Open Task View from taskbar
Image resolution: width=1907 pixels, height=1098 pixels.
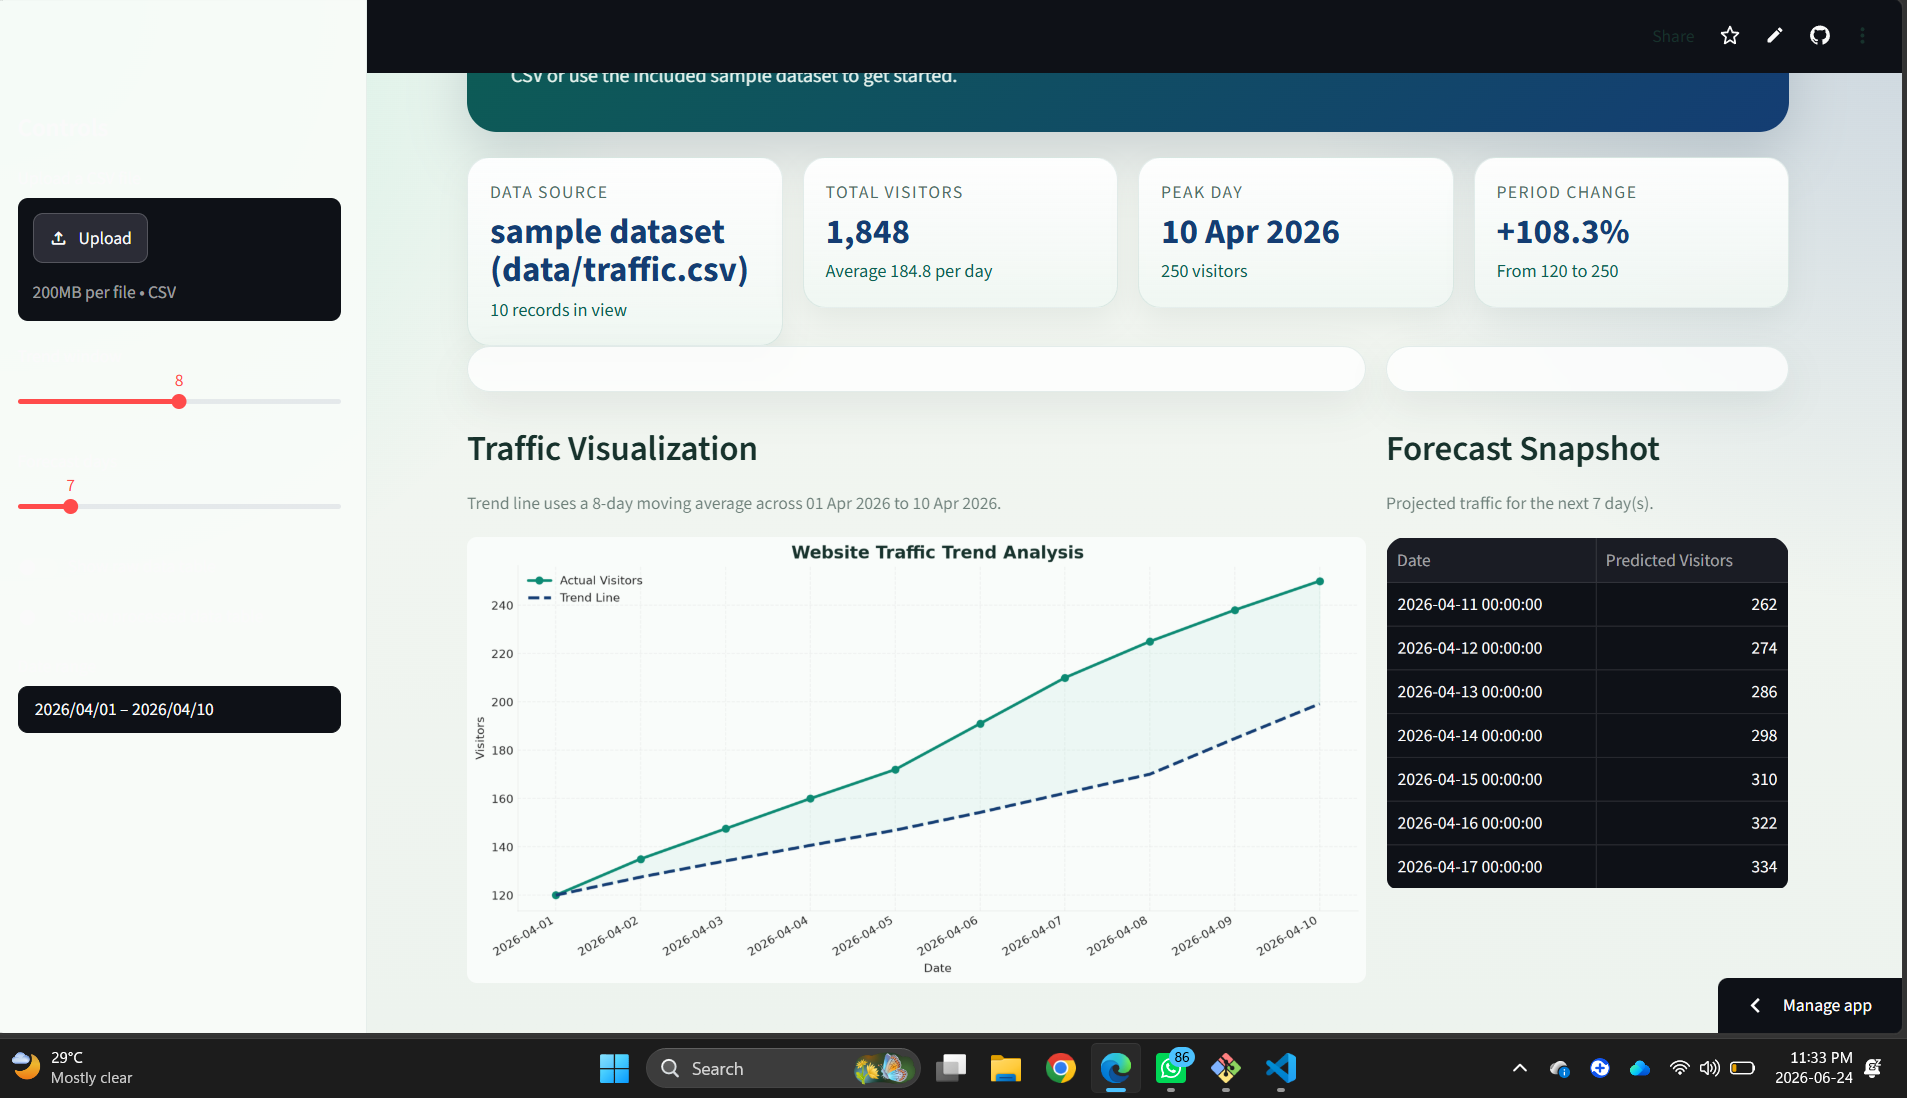951,1068
